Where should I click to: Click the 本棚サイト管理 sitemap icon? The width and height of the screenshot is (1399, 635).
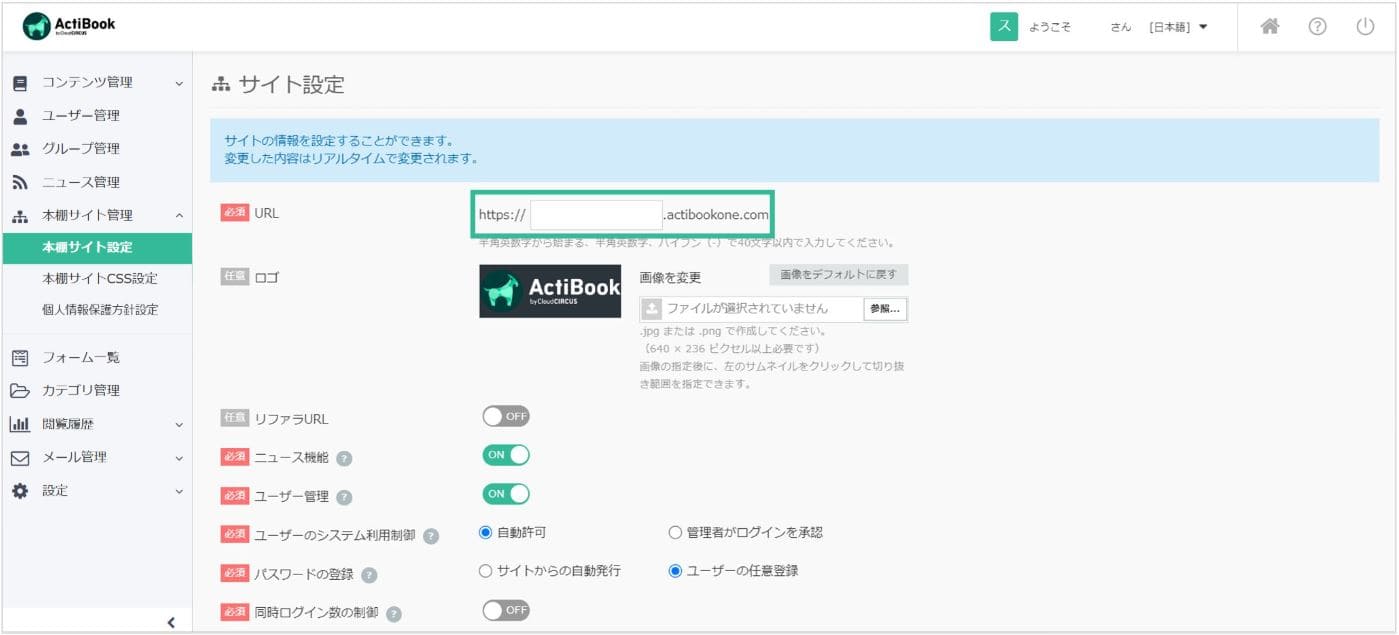[x=20, y=215]
